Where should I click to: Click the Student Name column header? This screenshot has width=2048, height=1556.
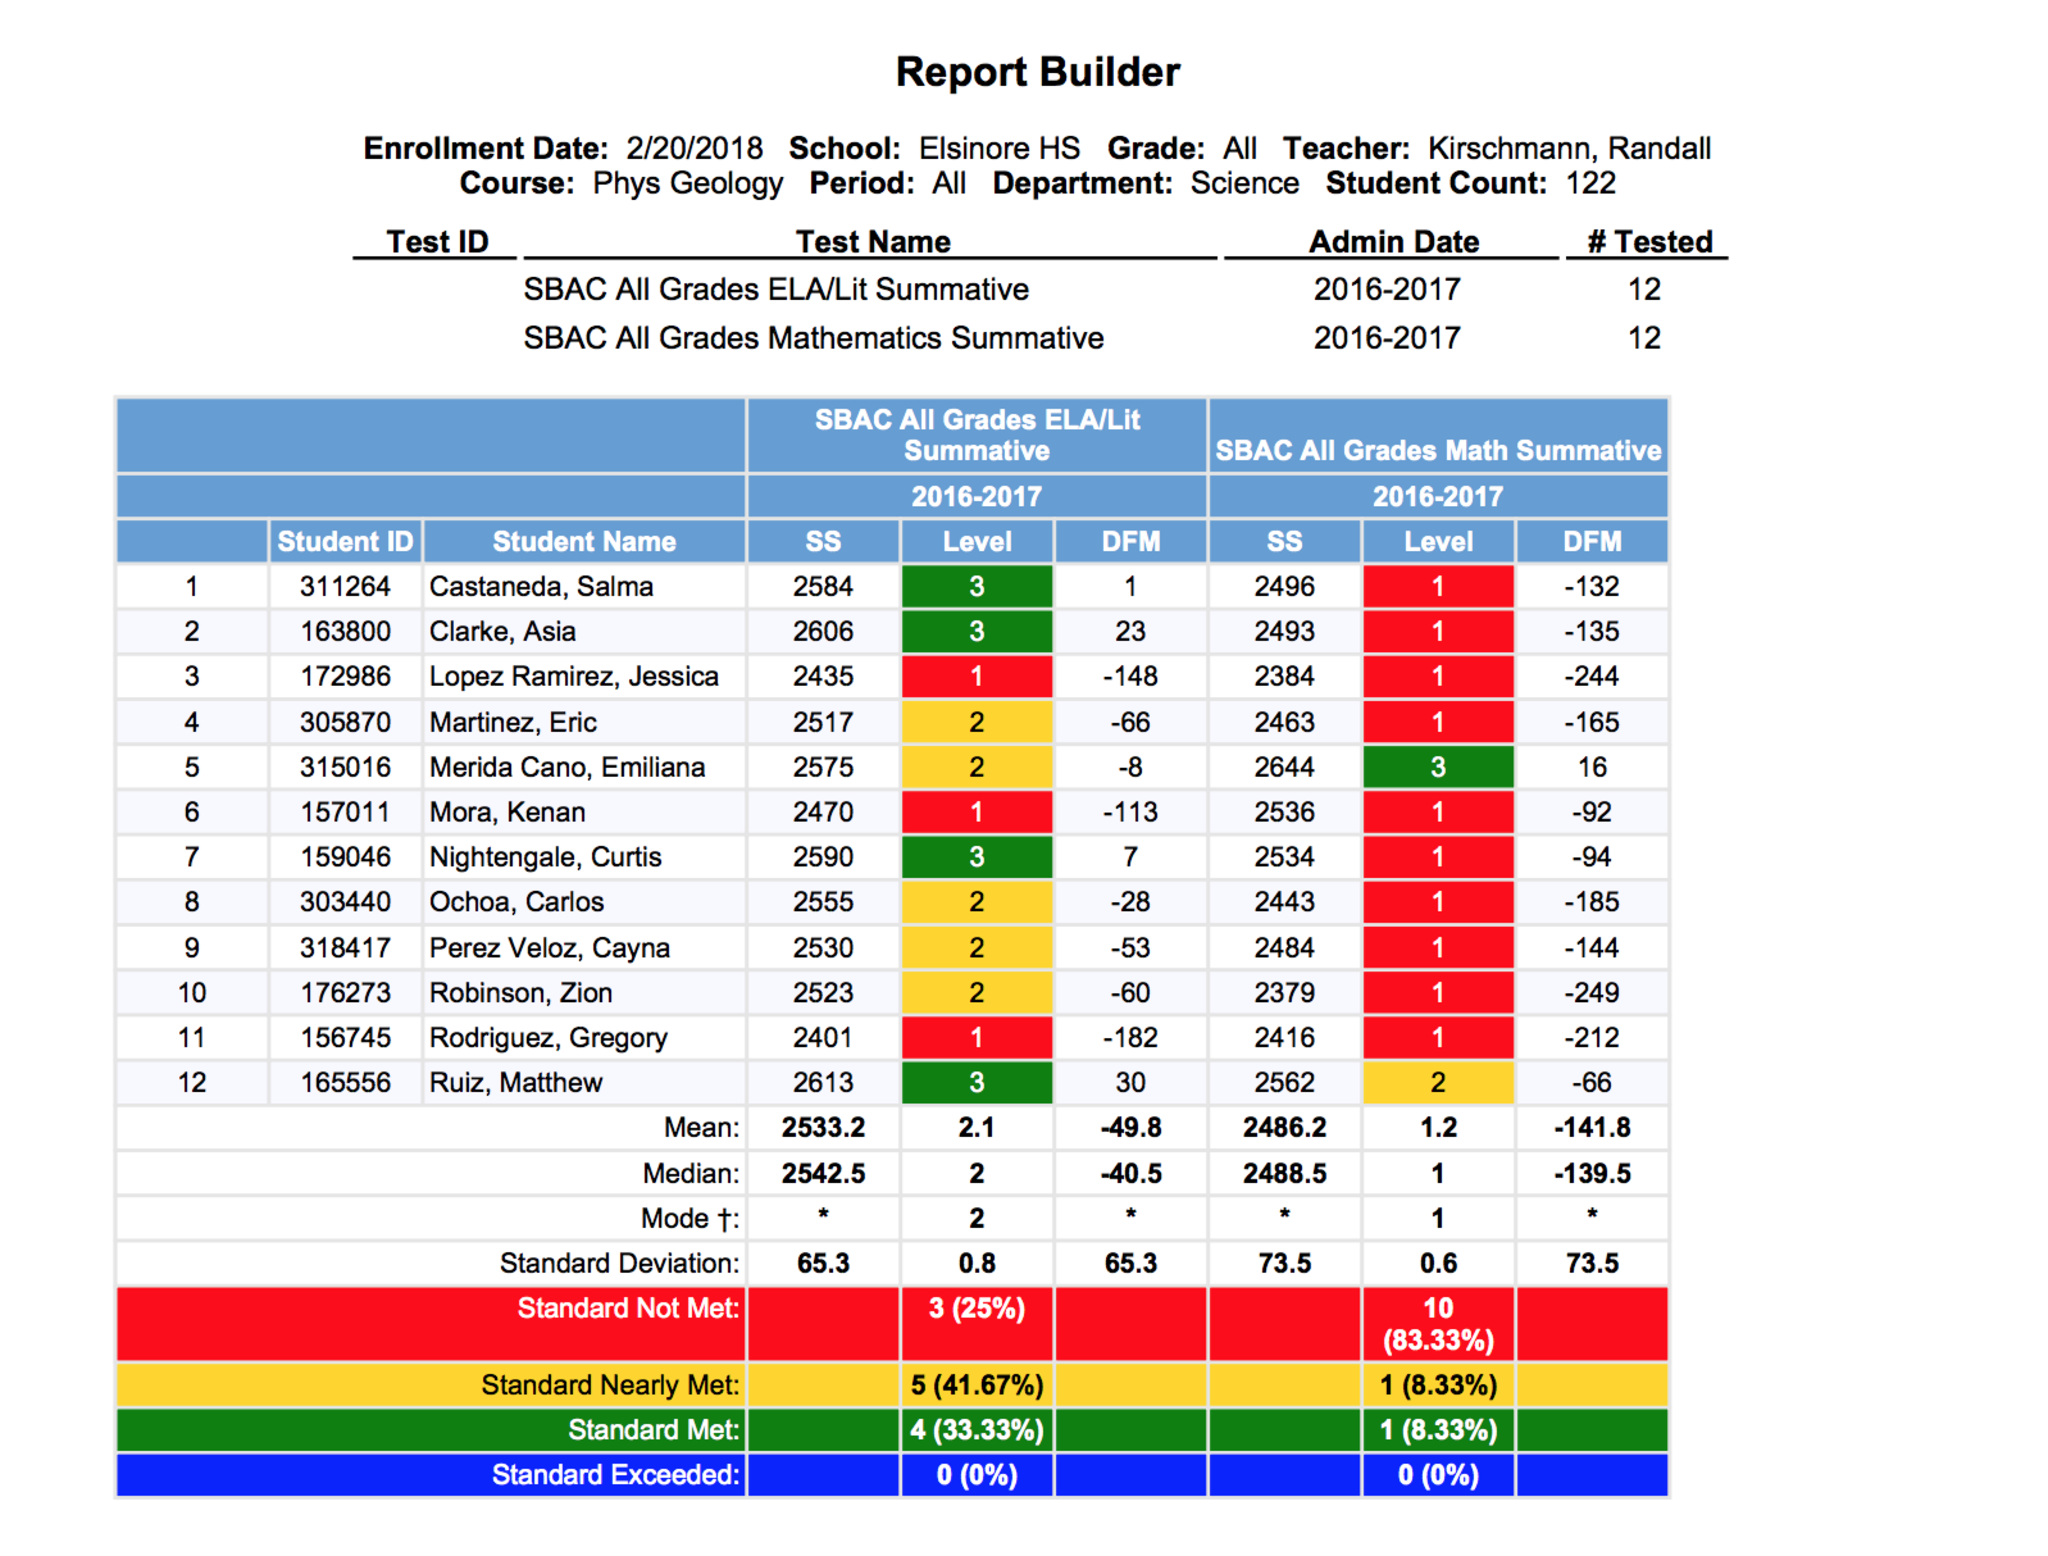[x=584, y=541]
